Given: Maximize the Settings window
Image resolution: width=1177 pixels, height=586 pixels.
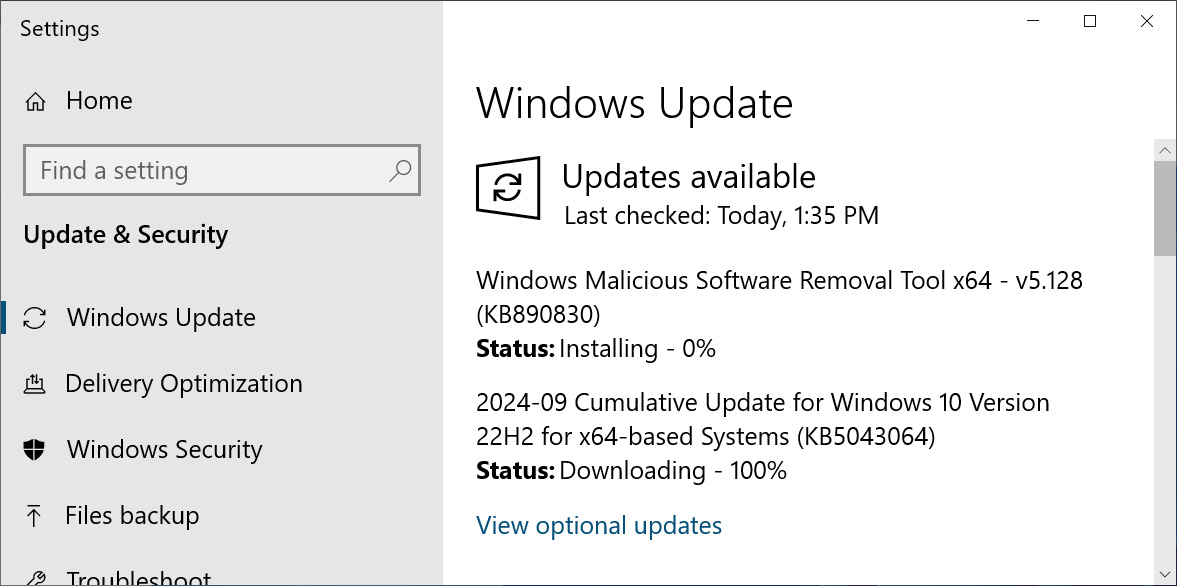Looking at the screenshot, I should (x=1089, y=21).
